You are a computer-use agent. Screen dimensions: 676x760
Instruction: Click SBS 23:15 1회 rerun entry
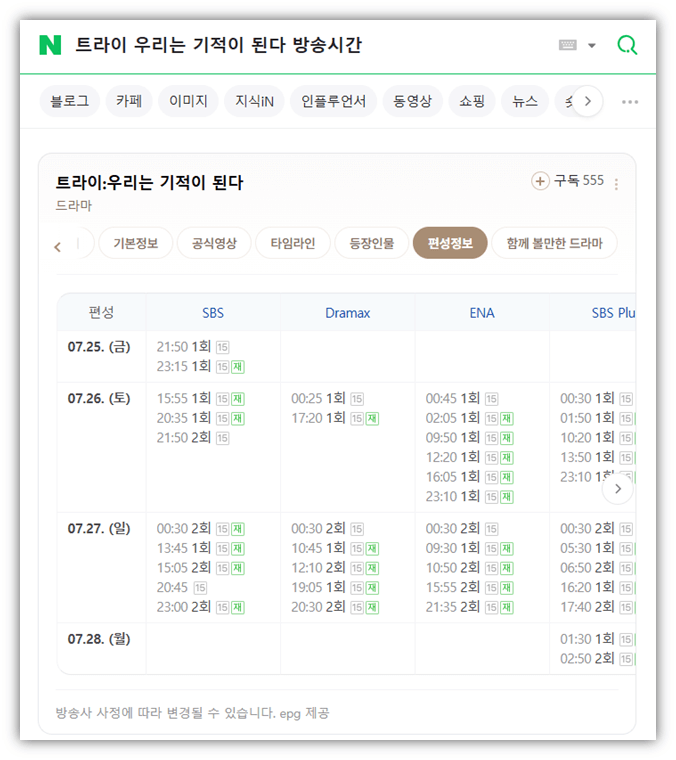point(201,366)
